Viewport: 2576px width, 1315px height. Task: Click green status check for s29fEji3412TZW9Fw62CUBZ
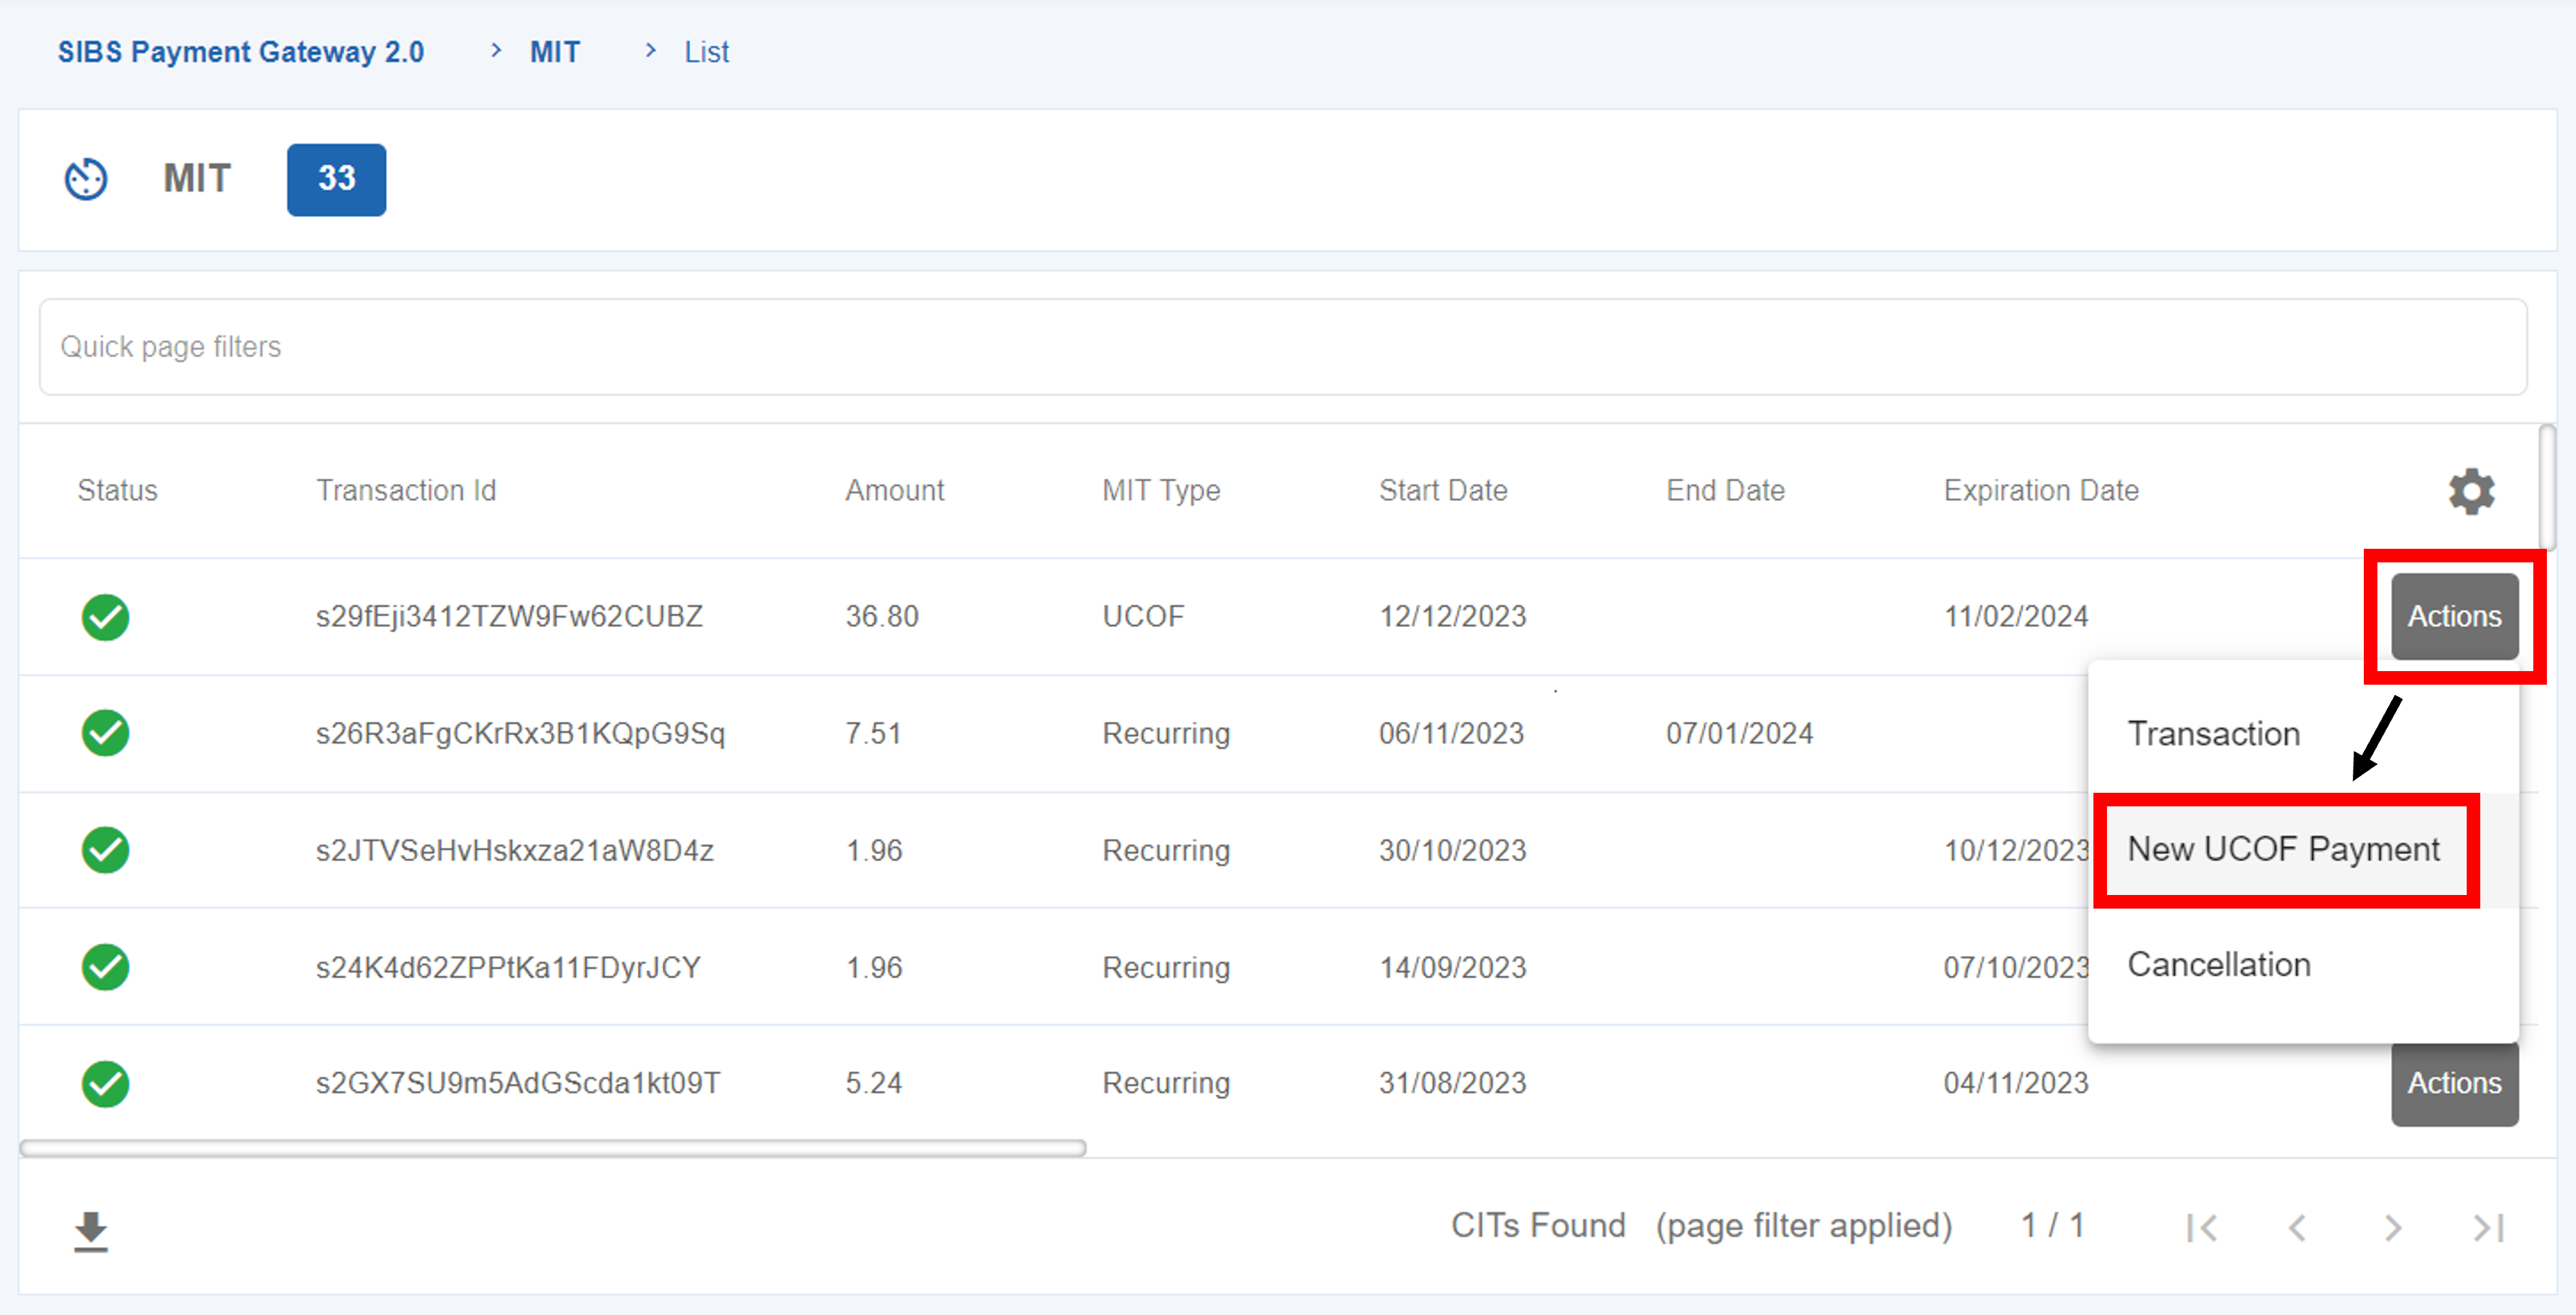[105, 617]
